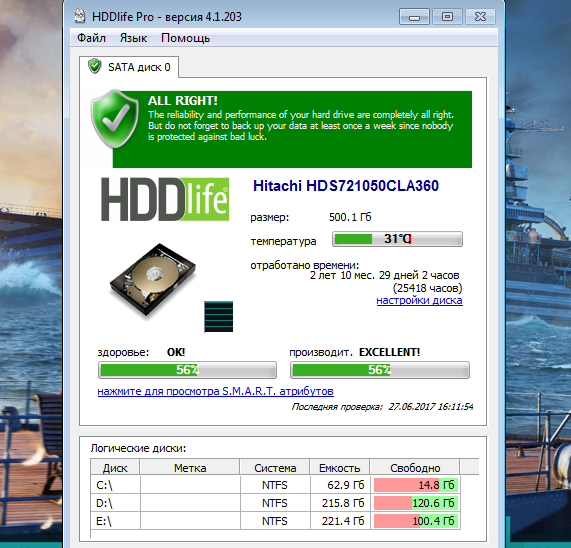Click the E:\ free space bar 100.4 Гб
Screen dimensions: 571x548
tap(416, 521)
